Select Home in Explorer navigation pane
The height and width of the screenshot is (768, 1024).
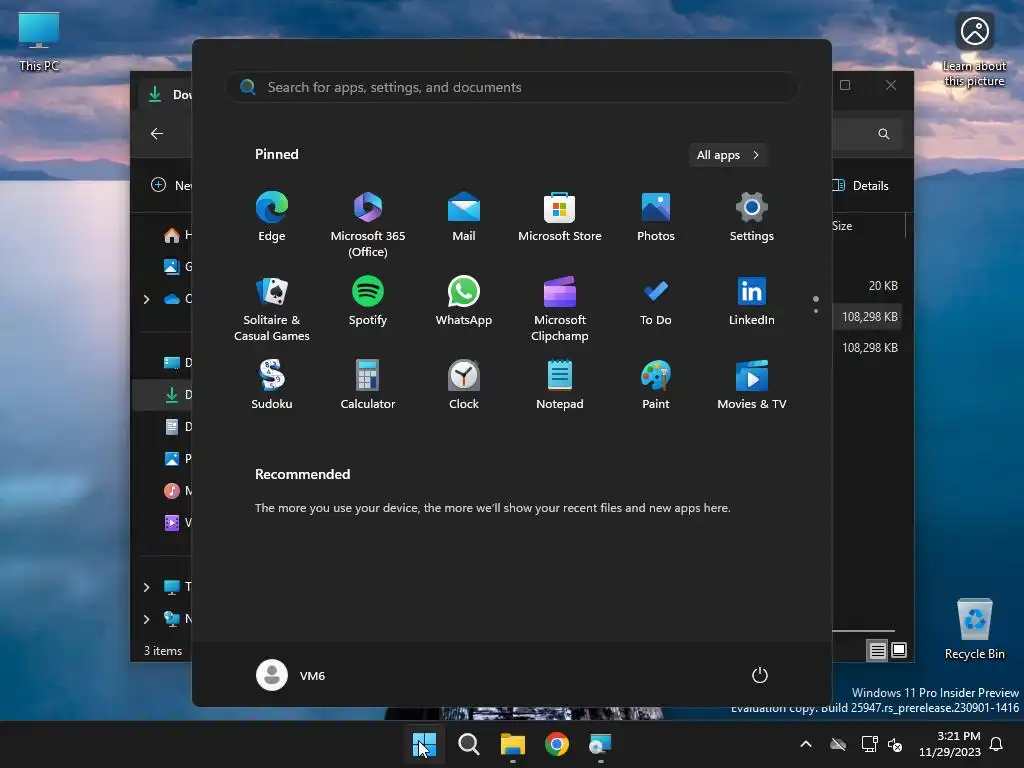176,234
